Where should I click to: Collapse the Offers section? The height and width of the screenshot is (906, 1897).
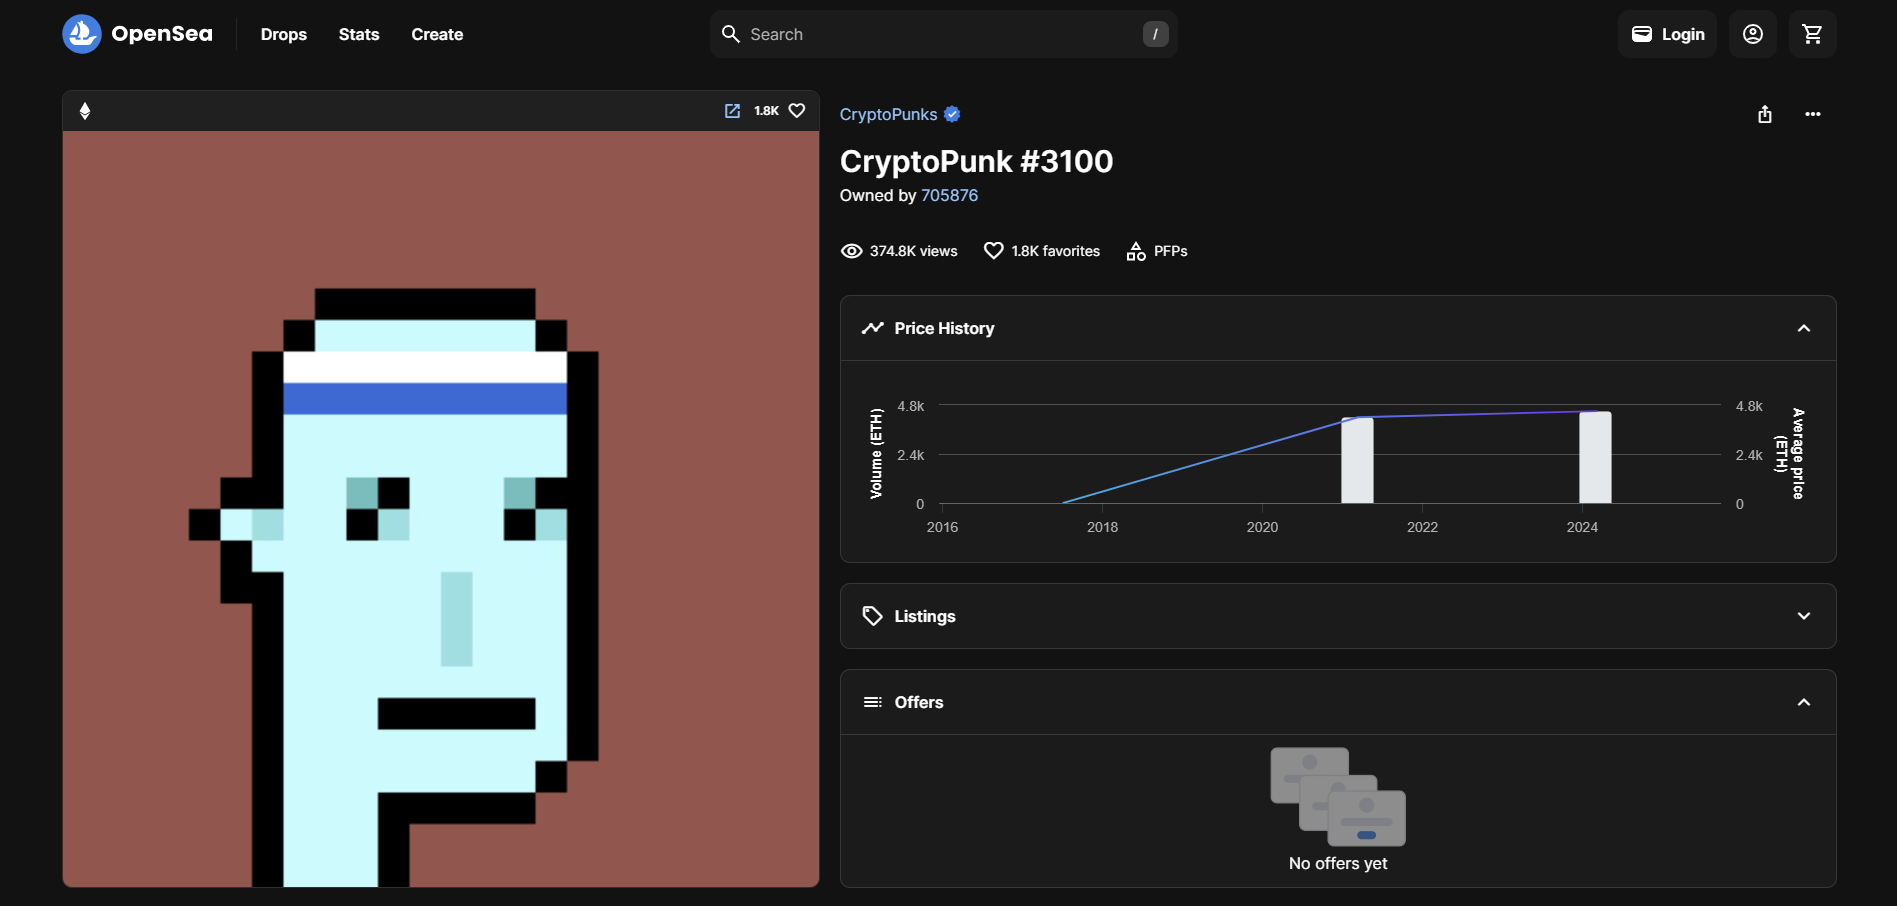point(1803,702)
